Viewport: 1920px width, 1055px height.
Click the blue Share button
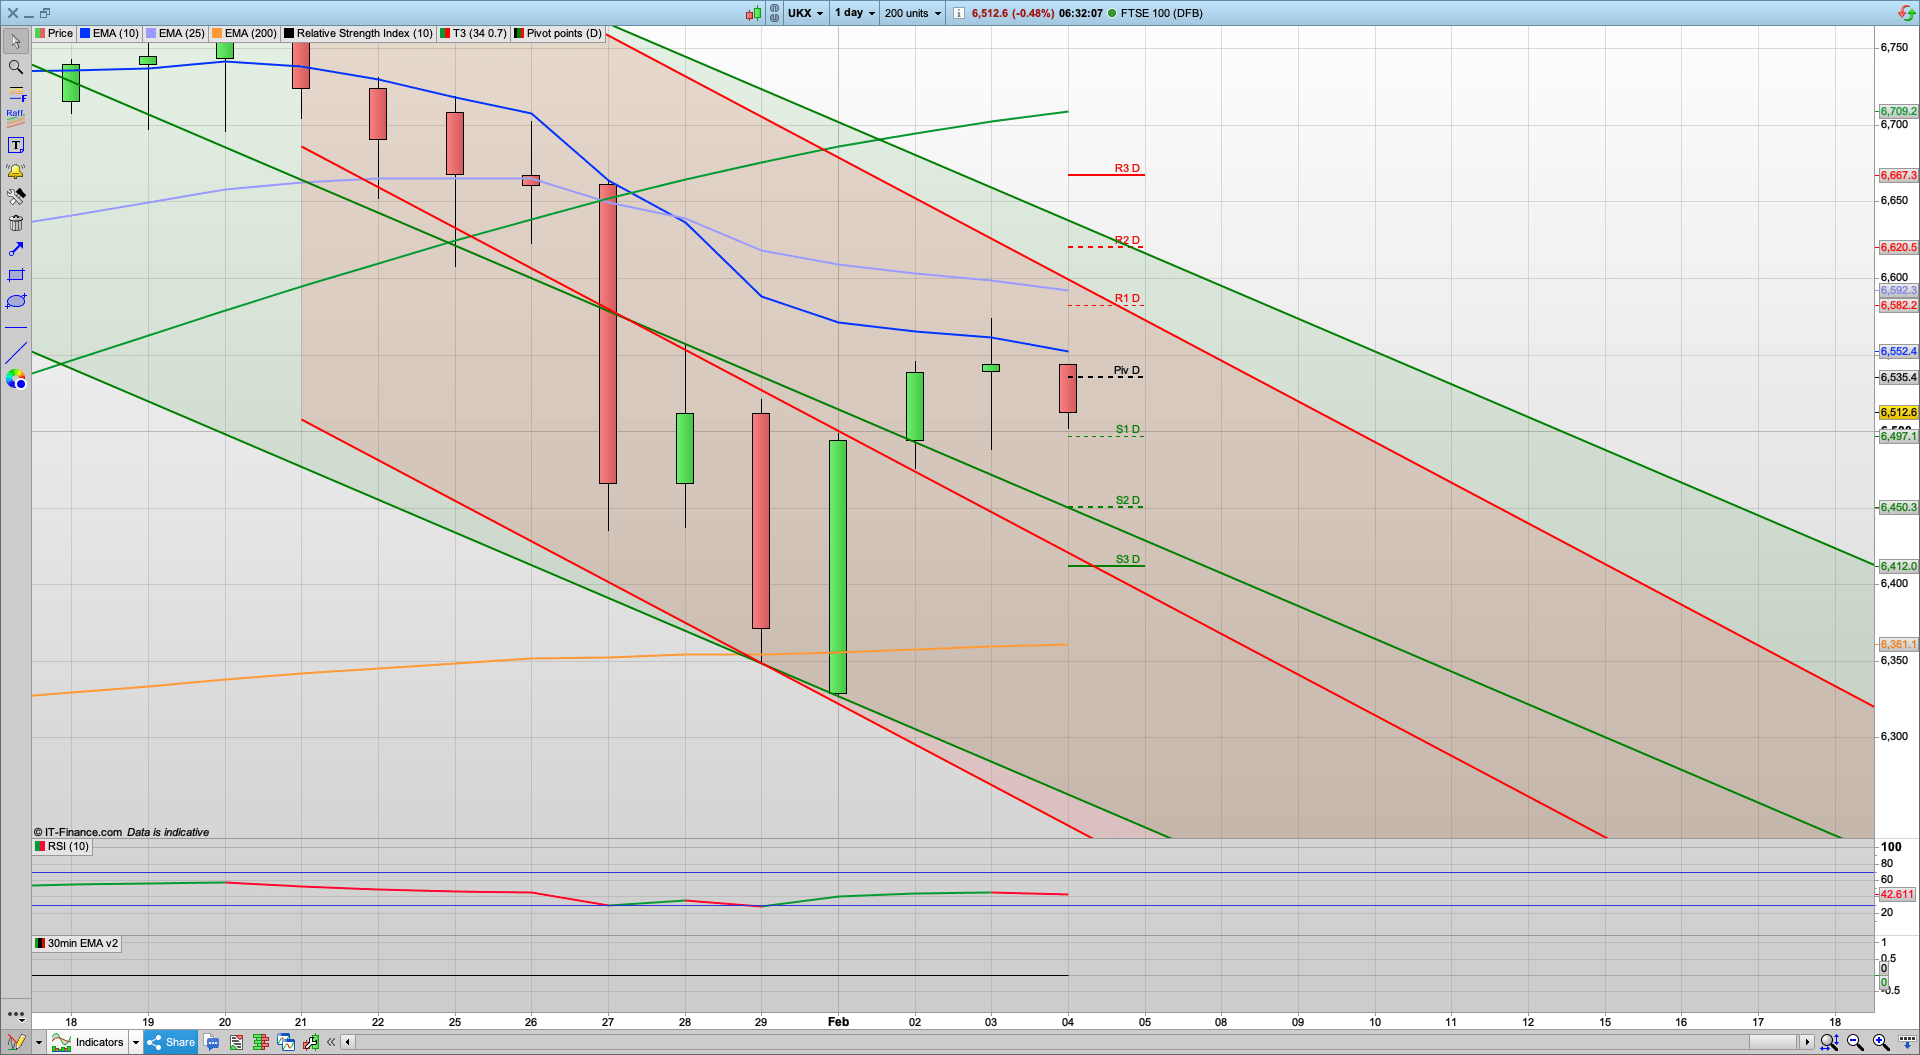coord(170,1042)
